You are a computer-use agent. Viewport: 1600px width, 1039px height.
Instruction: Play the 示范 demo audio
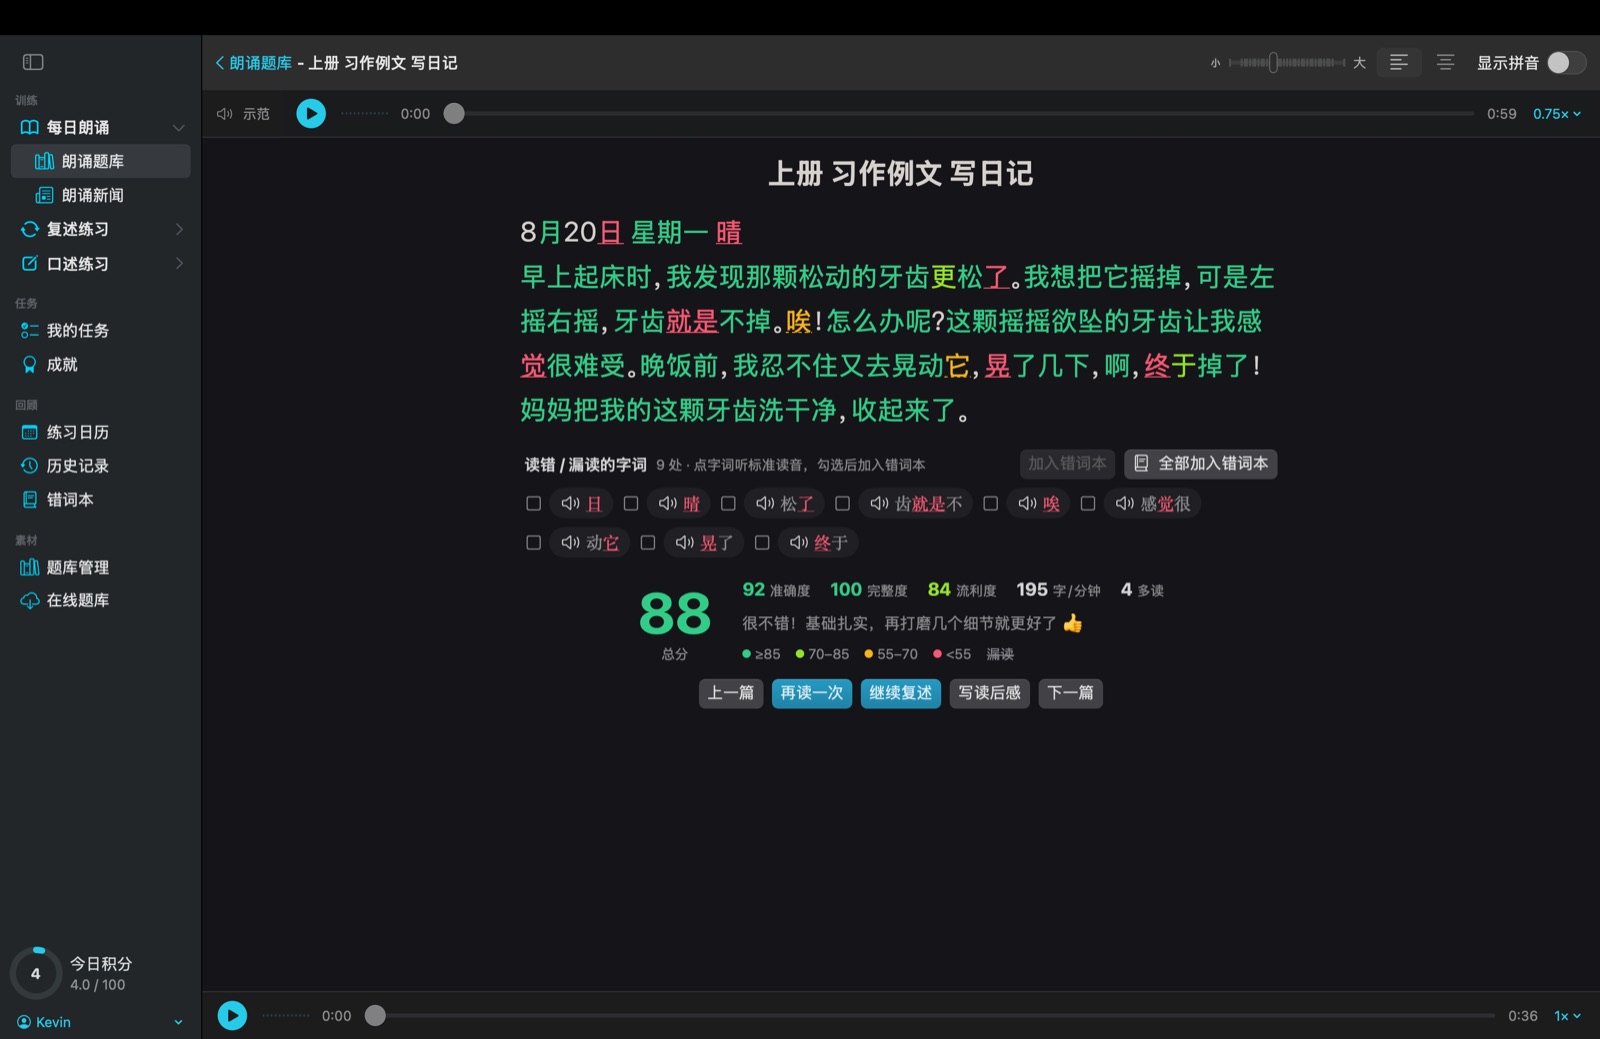[x=311, y=114]
